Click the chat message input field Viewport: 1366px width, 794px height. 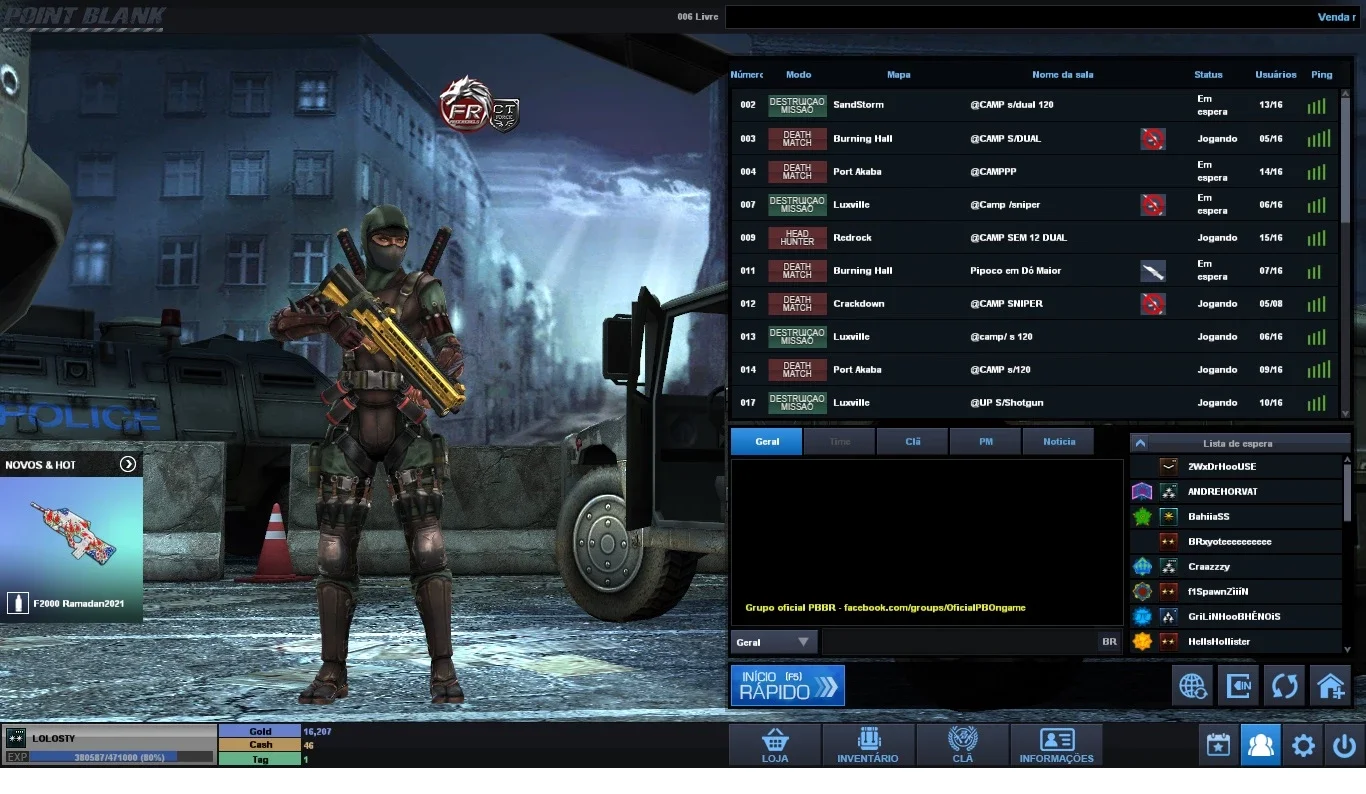click(958, 642)
